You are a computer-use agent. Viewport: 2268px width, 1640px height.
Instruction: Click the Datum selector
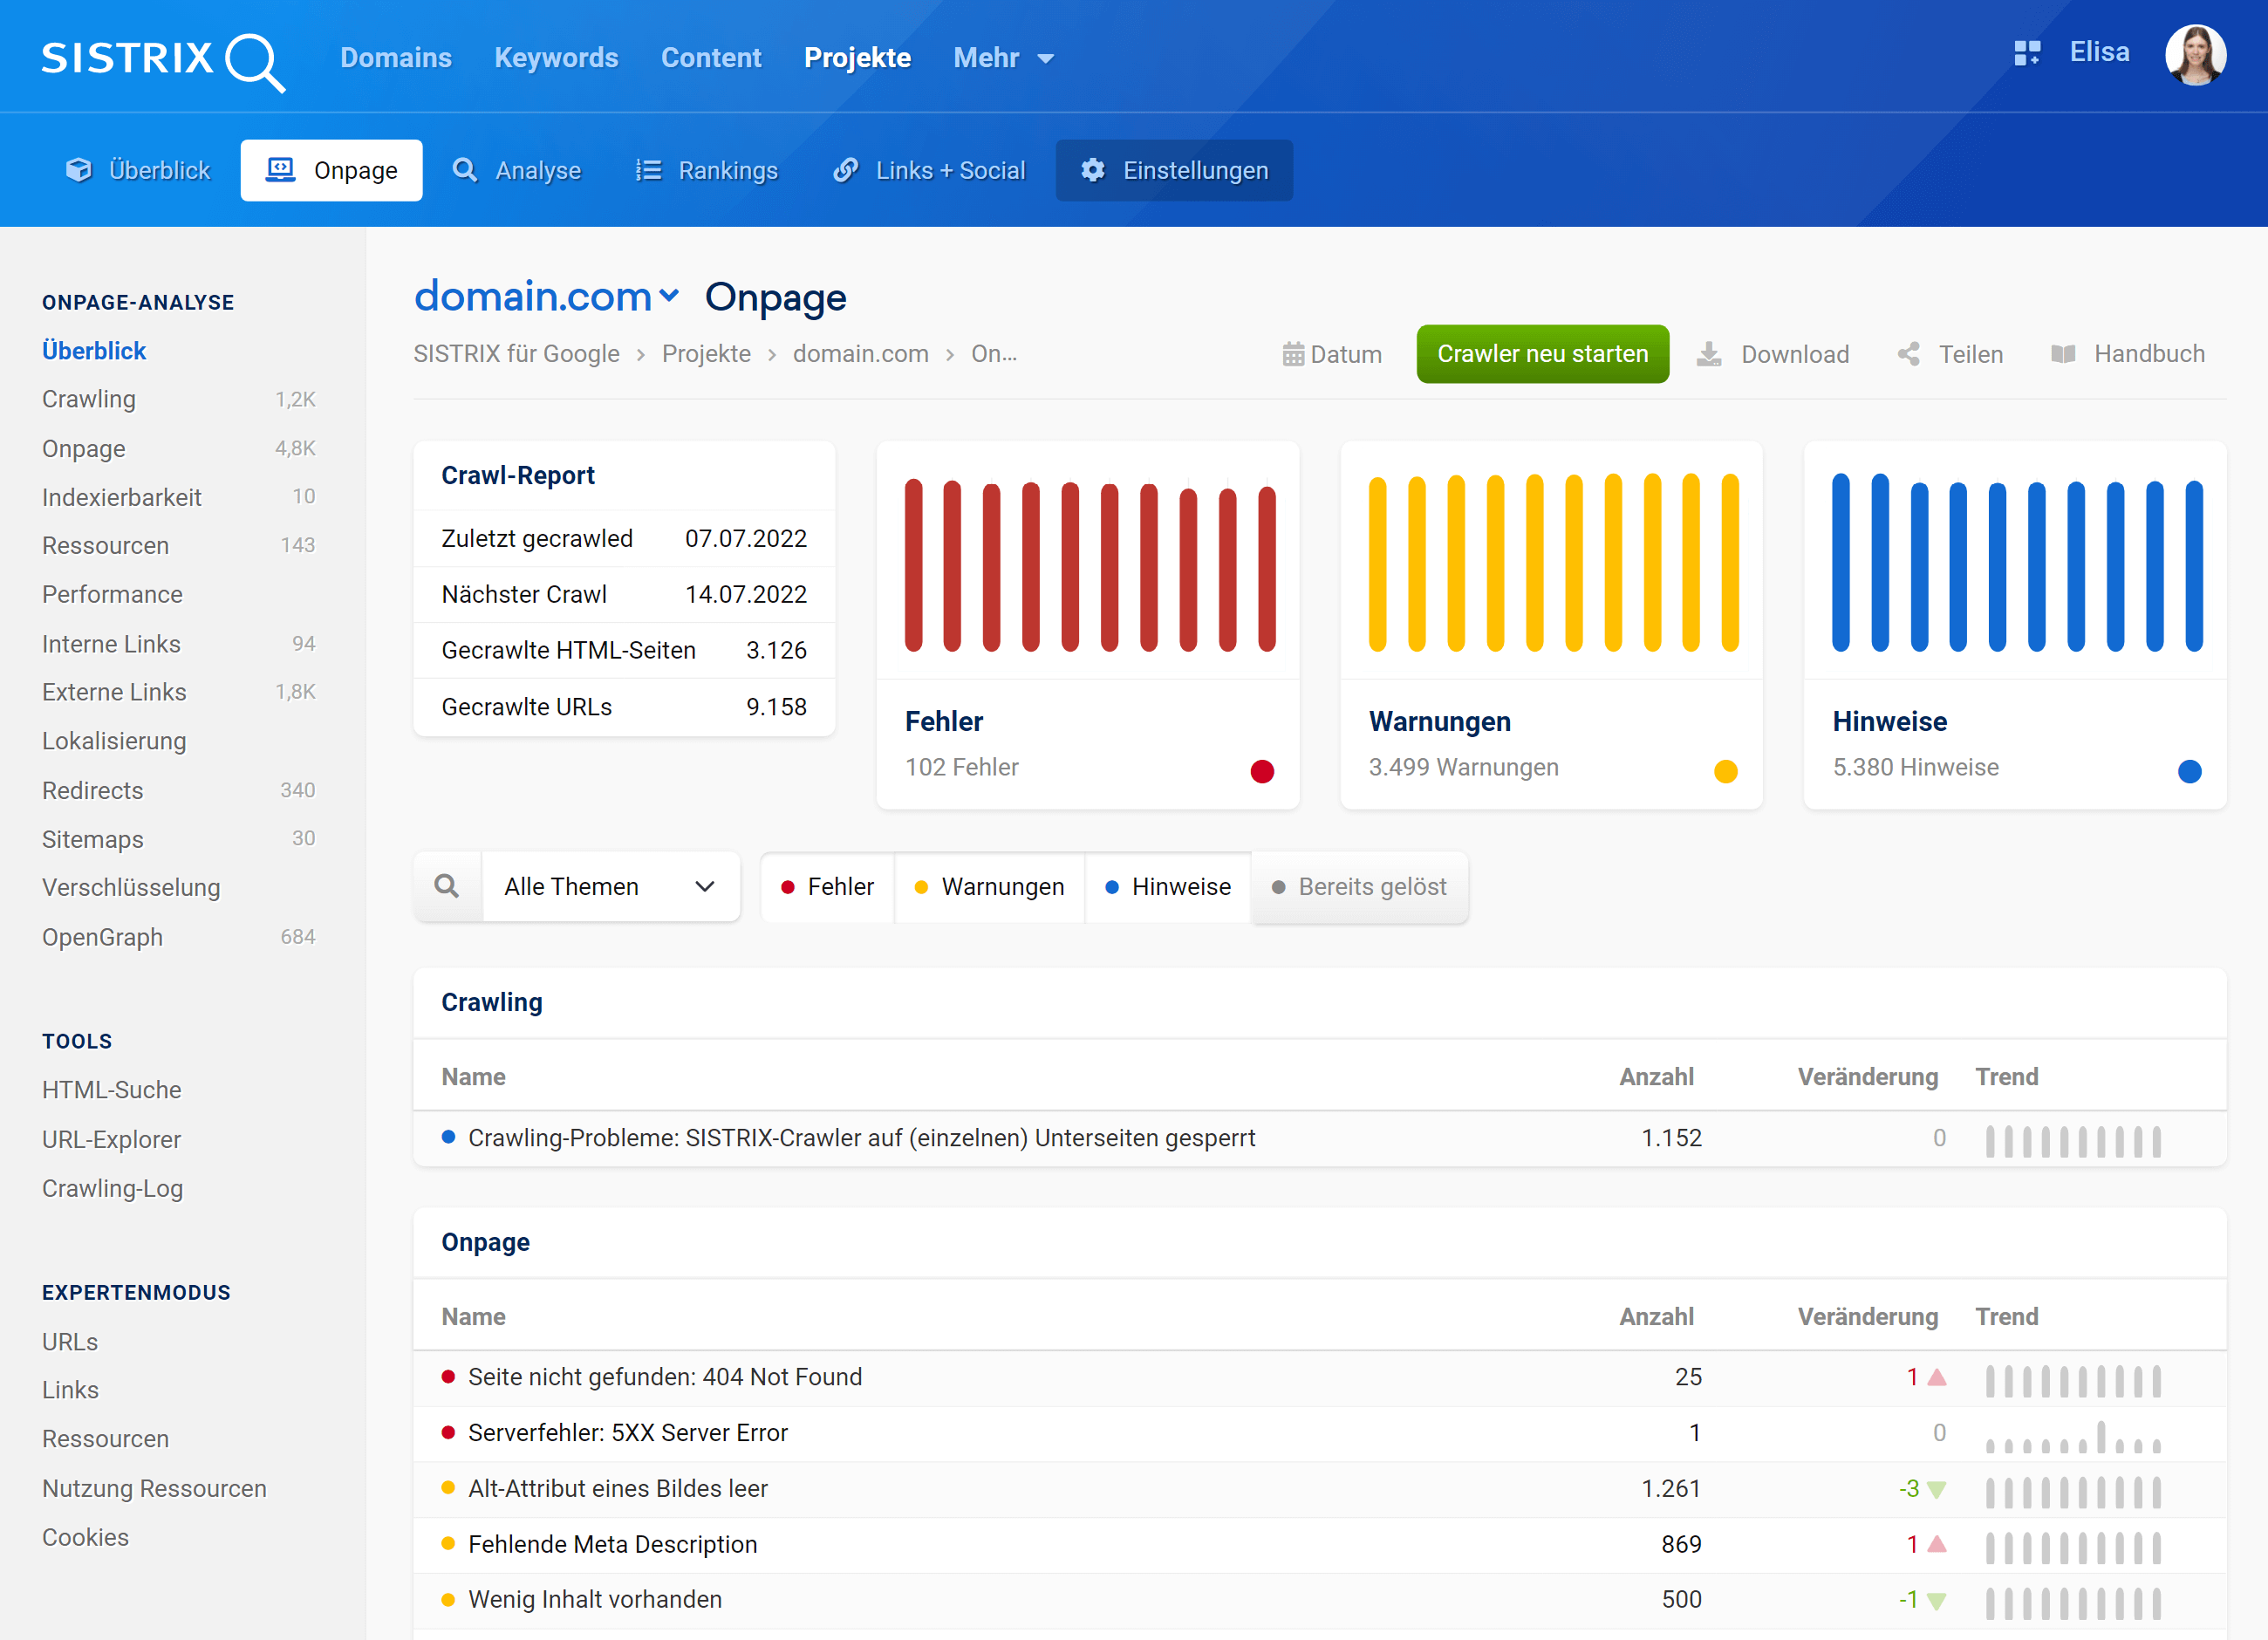[1328, 354]
